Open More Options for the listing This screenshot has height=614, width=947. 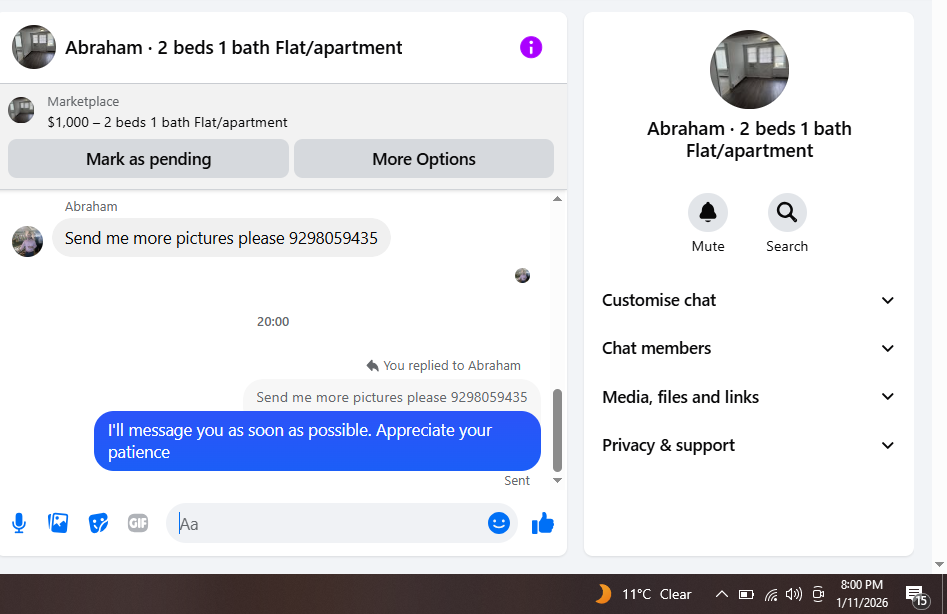424,159
